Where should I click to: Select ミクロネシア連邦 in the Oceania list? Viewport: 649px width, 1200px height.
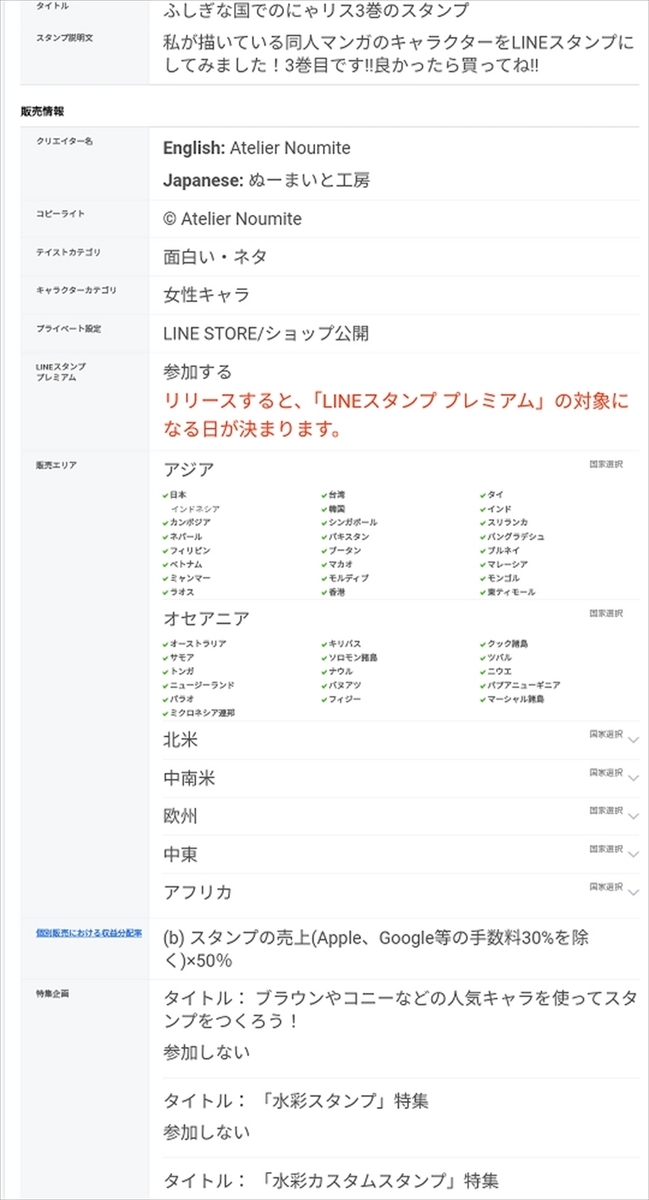point(198,714)
